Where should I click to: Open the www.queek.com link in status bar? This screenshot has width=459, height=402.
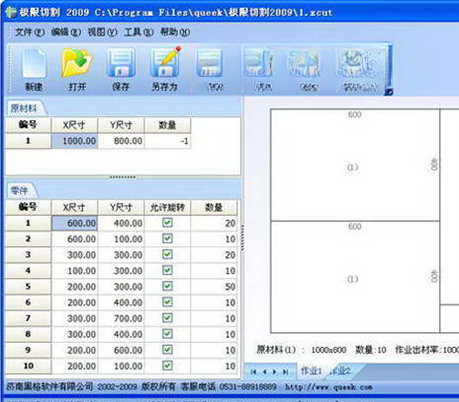click(x=328, y=387)
